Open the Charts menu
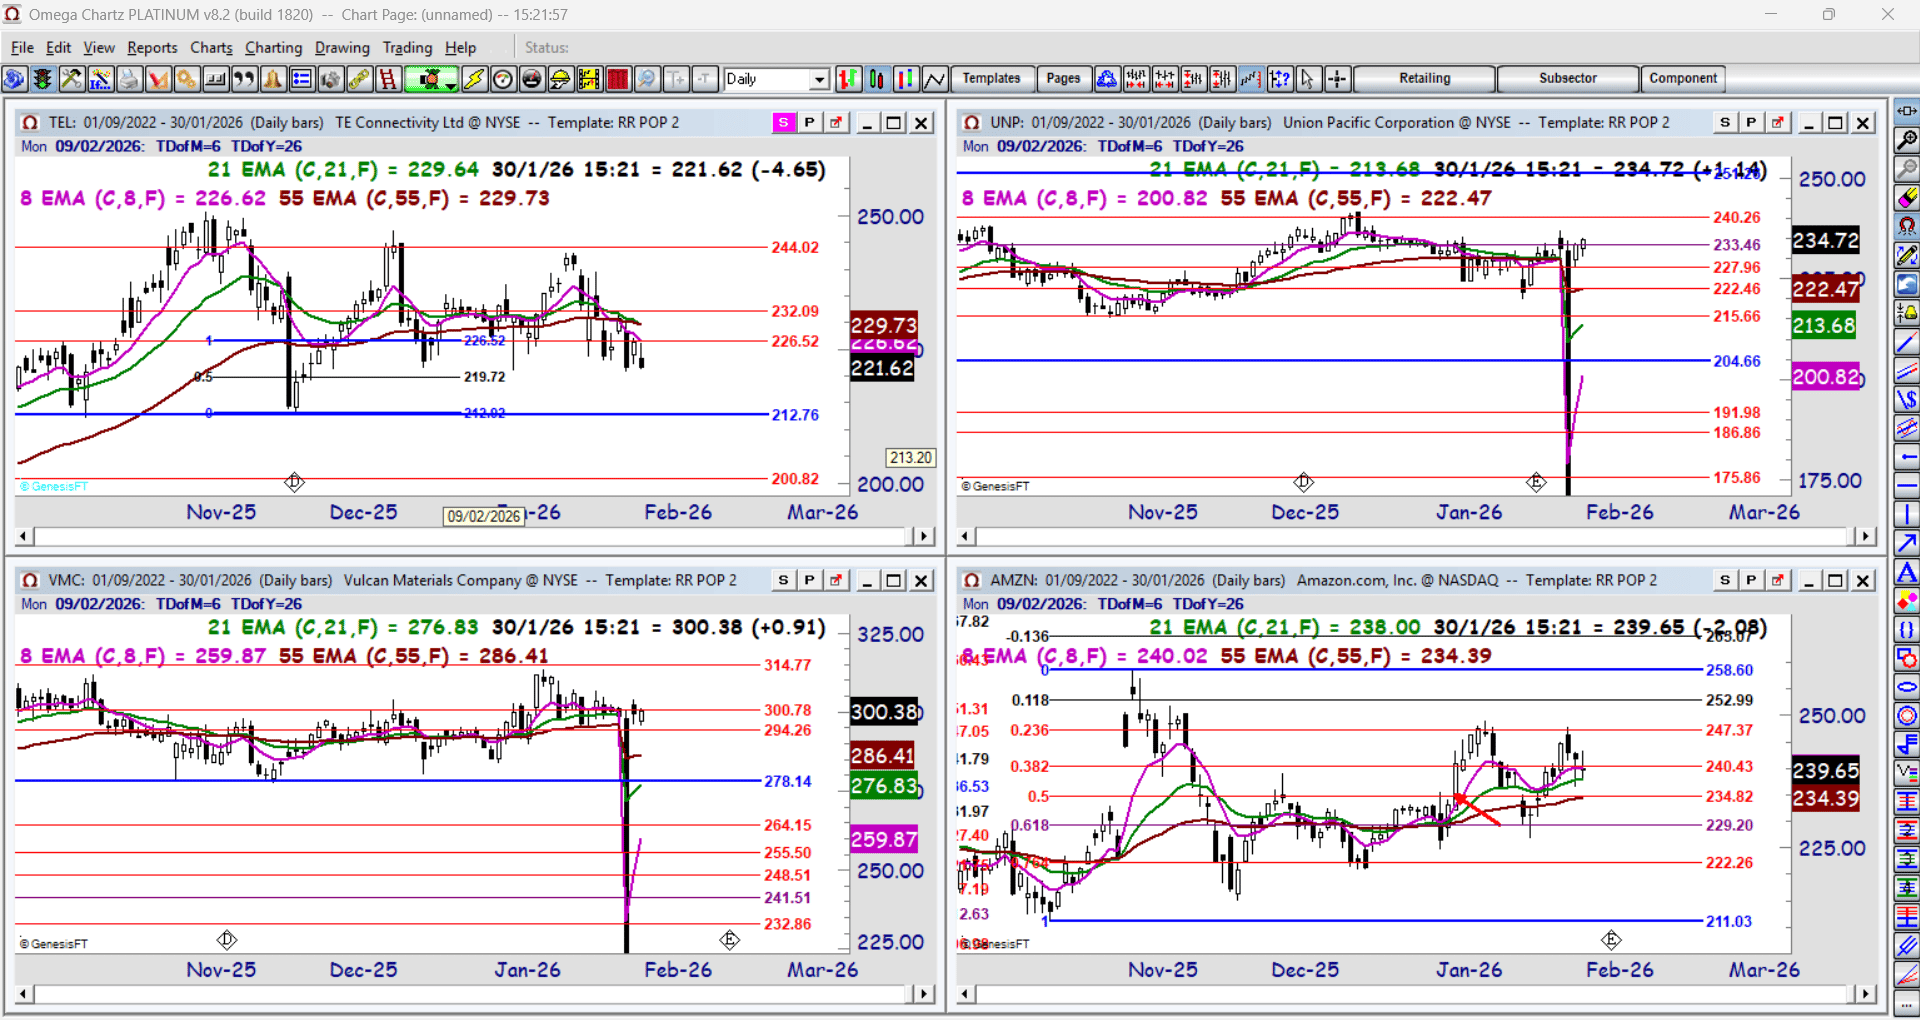1920x1020 pixels. 211,47
